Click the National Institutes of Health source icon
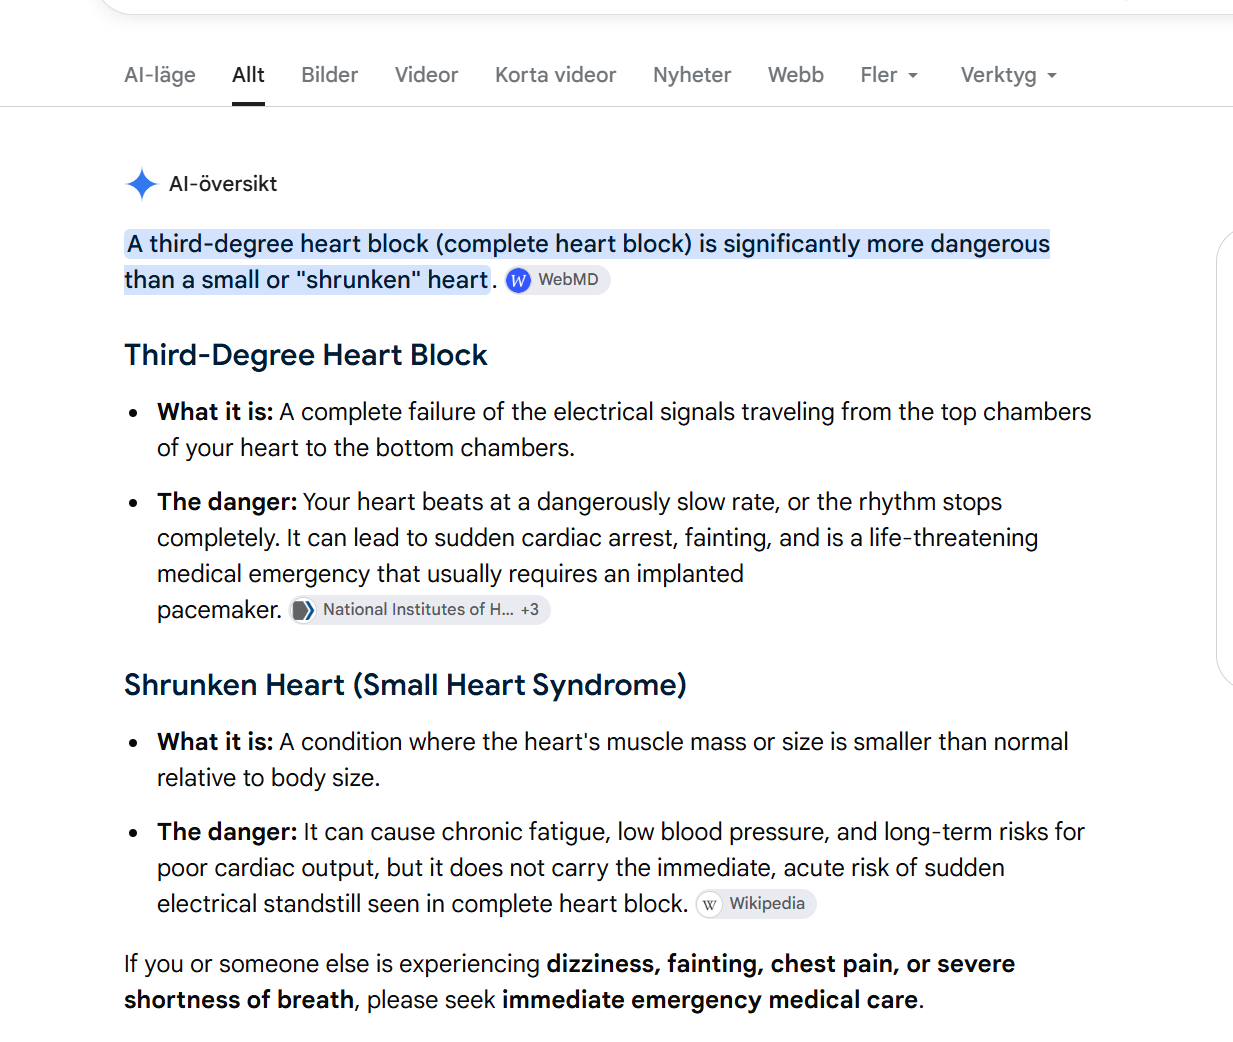The width and height of the screenshot is (1233, 1042). [303, 610]
